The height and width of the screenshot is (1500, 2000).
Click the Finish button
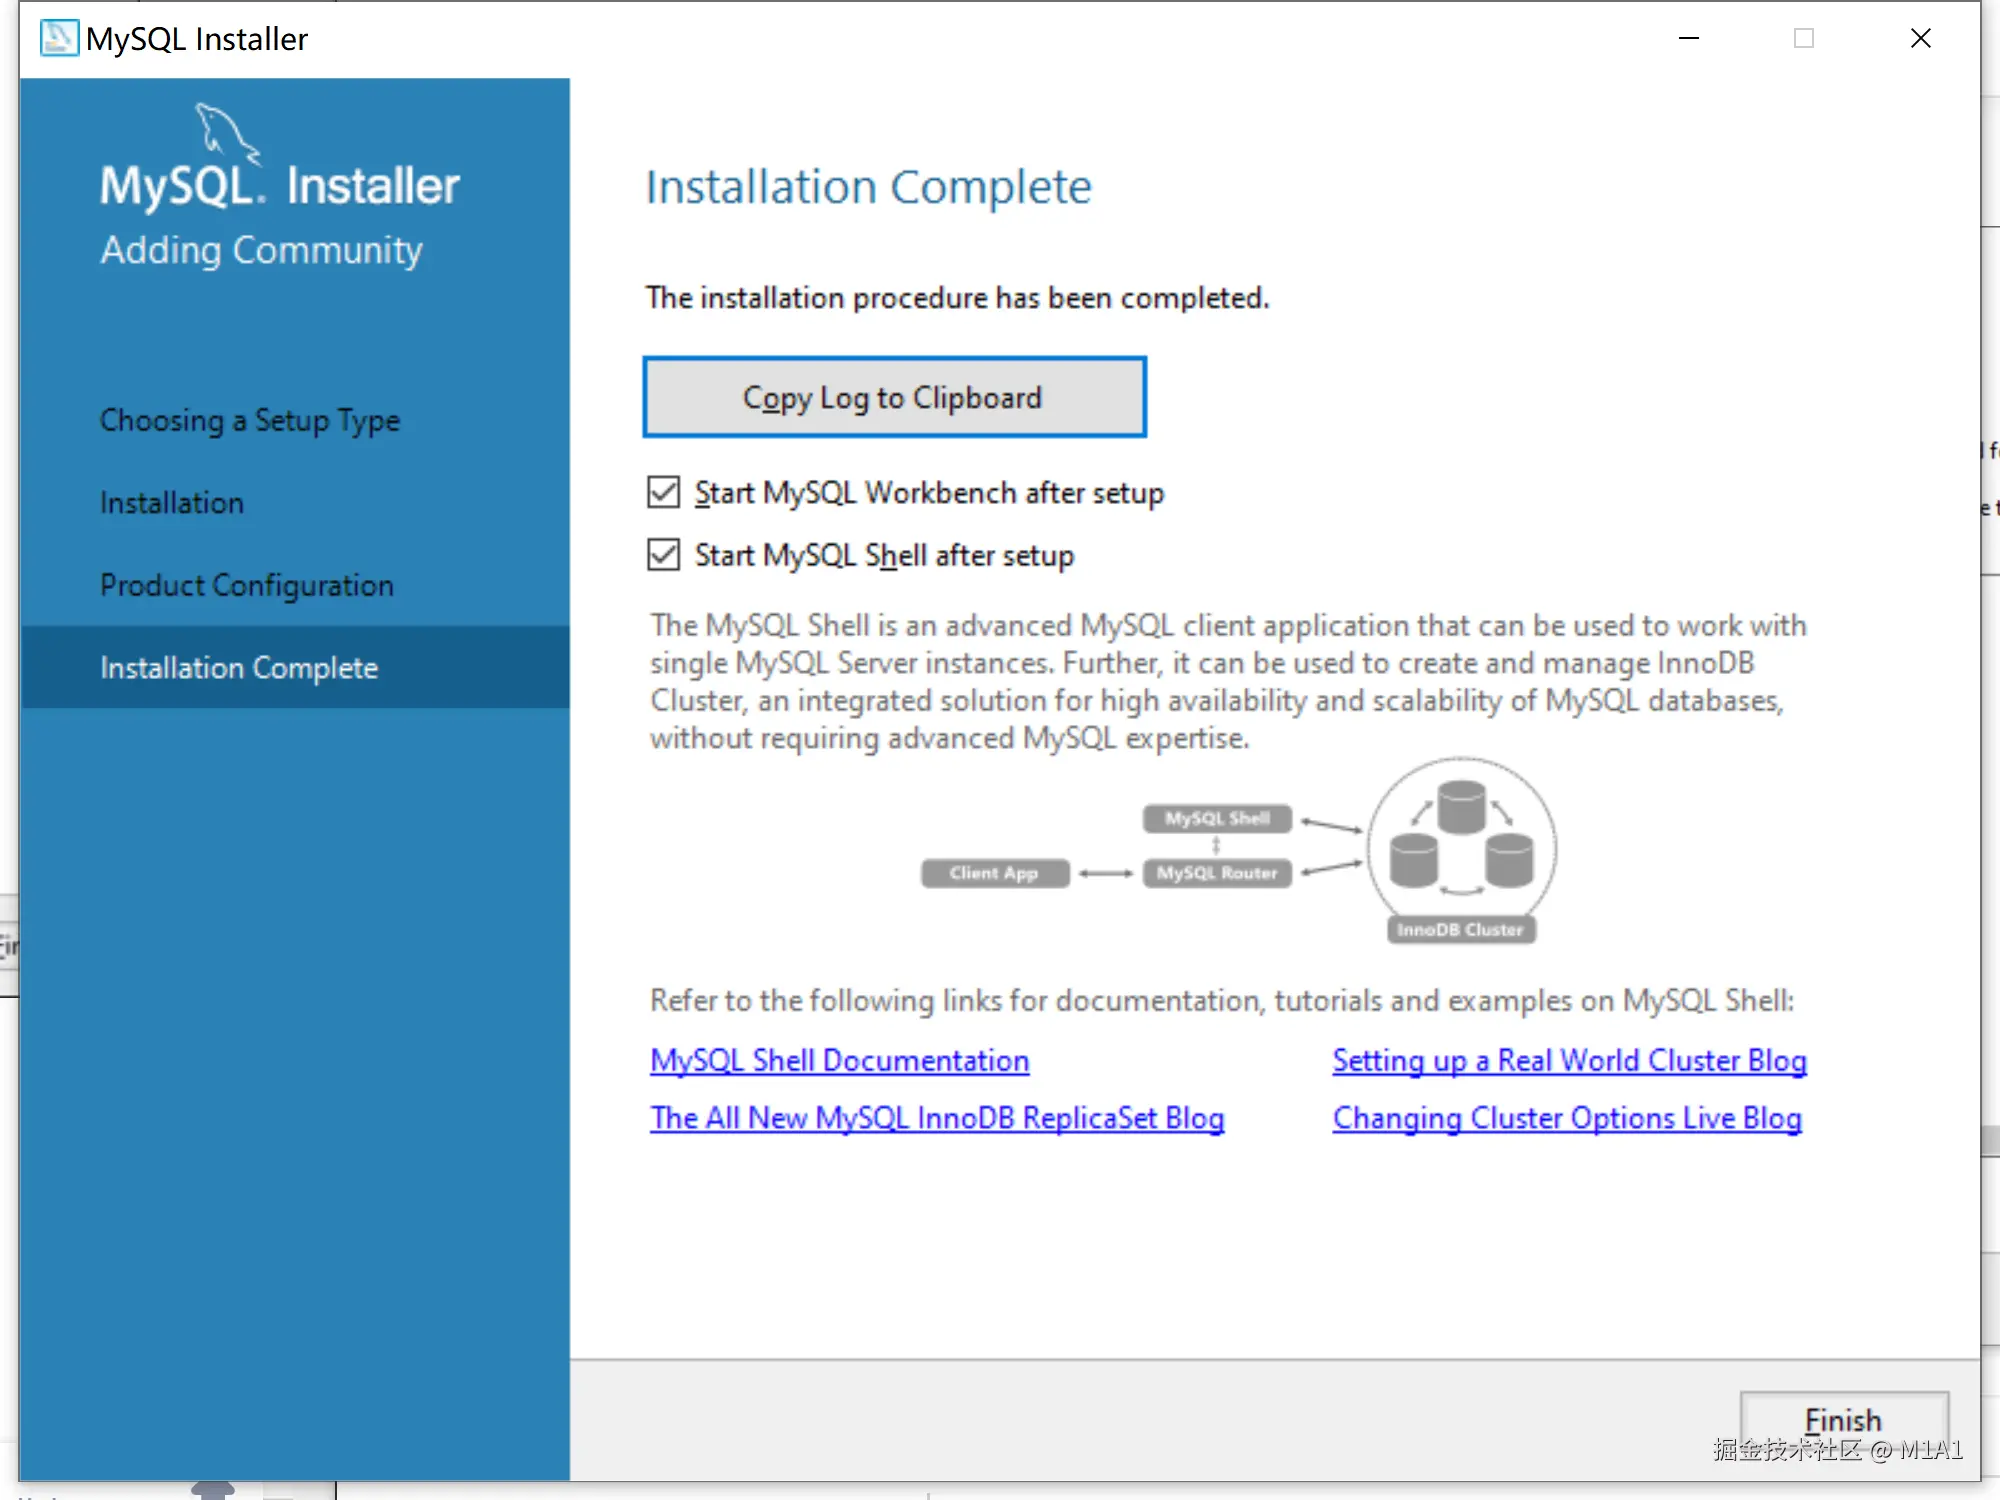click(1843, 1420)
